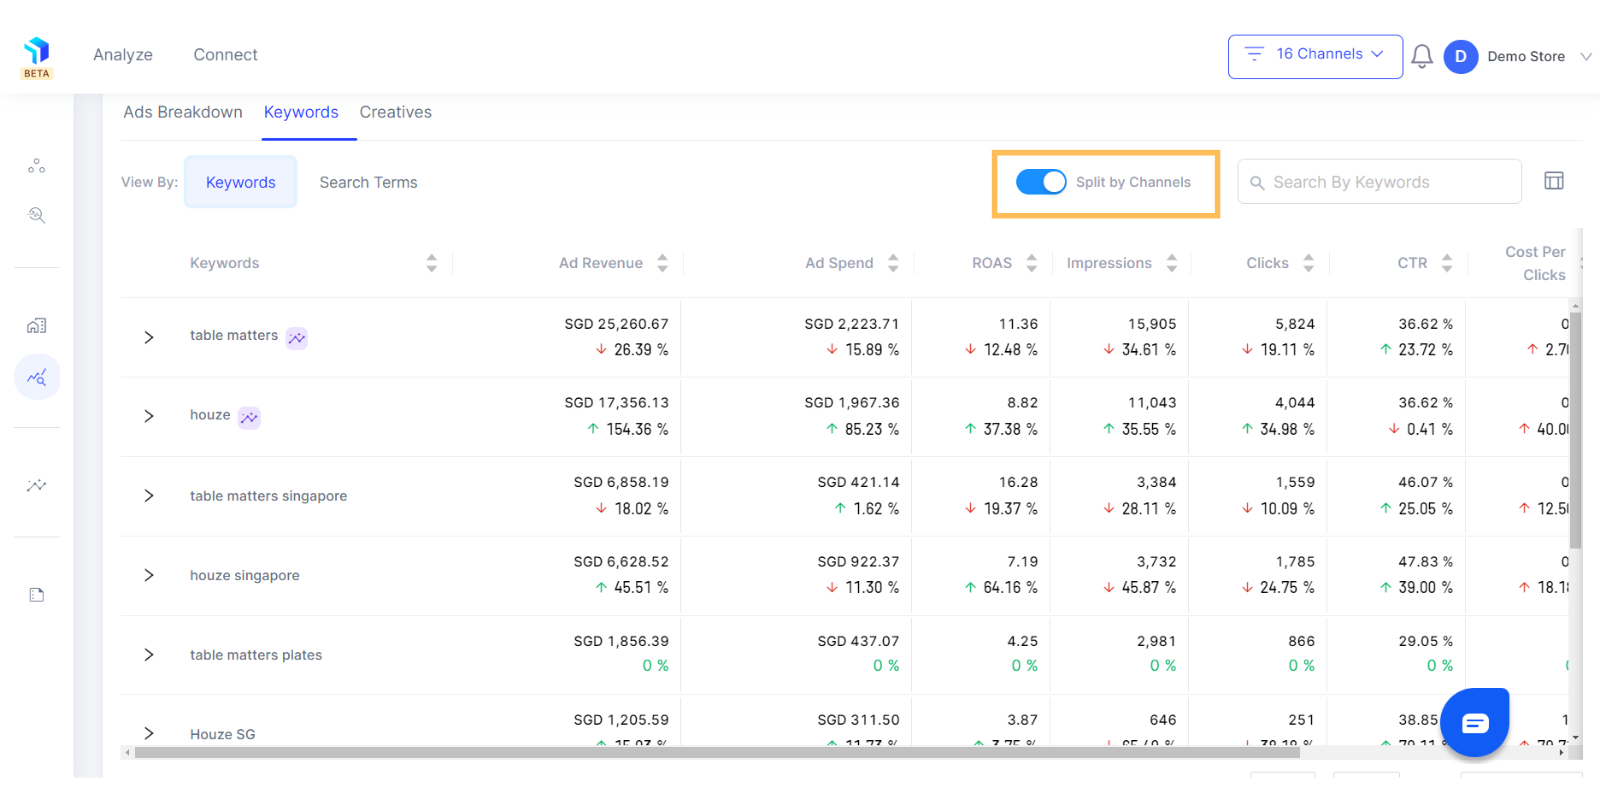Expand the houze singapore row

pyautogui.click(x=149, y=575)
